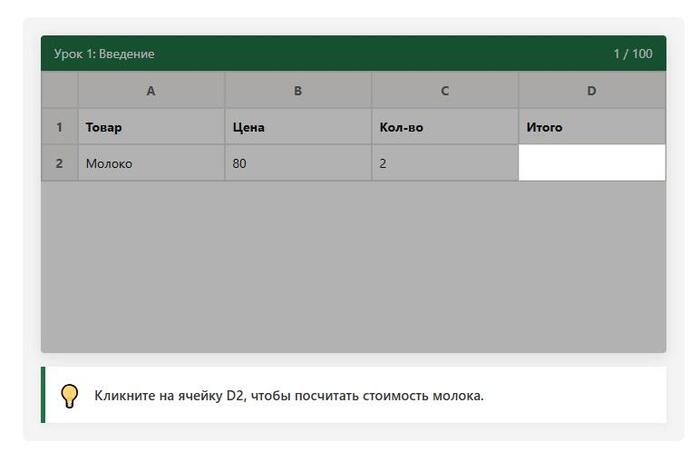Click the hint text about cell D2
700x452 pixels.
pyautogui.click(x=289, y=396)
